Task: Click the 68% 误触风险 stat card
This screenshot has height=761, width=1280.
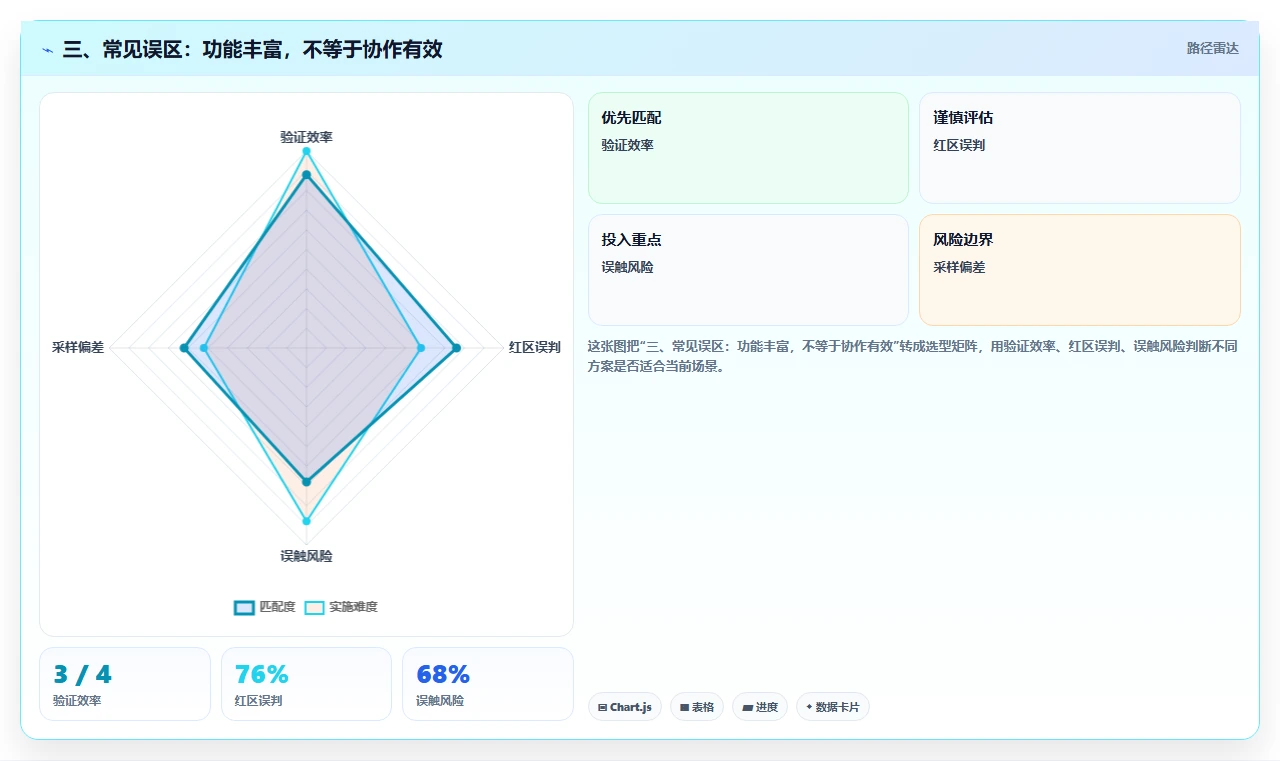Action: pyautogui.click(x=488, y=684)
